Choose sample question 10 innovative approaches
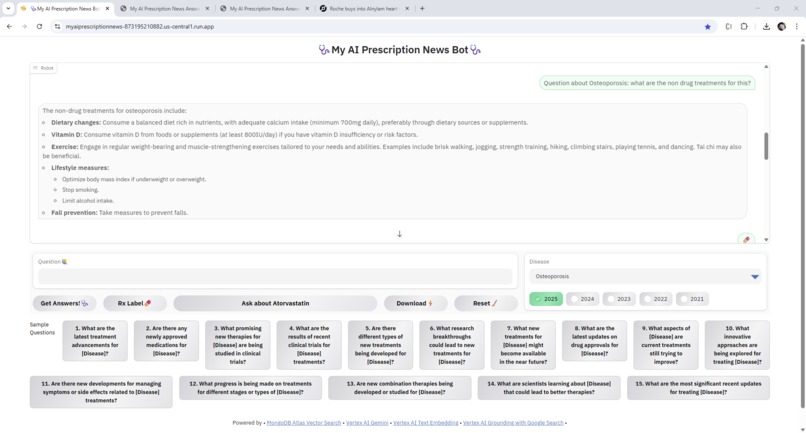The image size is (806, 433). coord(737,345)
